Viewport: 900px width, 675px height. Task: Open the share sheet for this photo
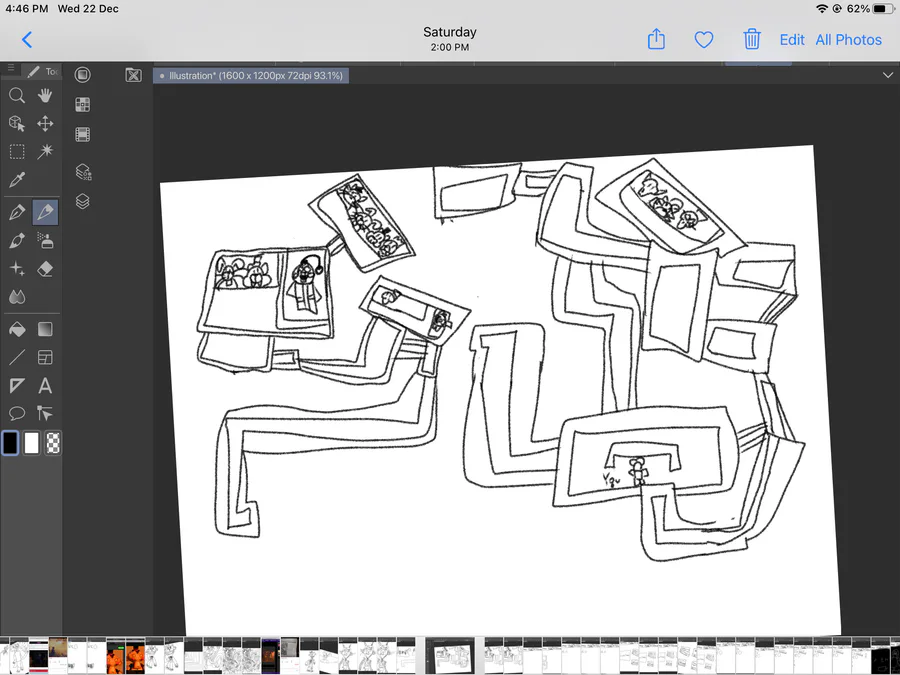coord(656,39)
